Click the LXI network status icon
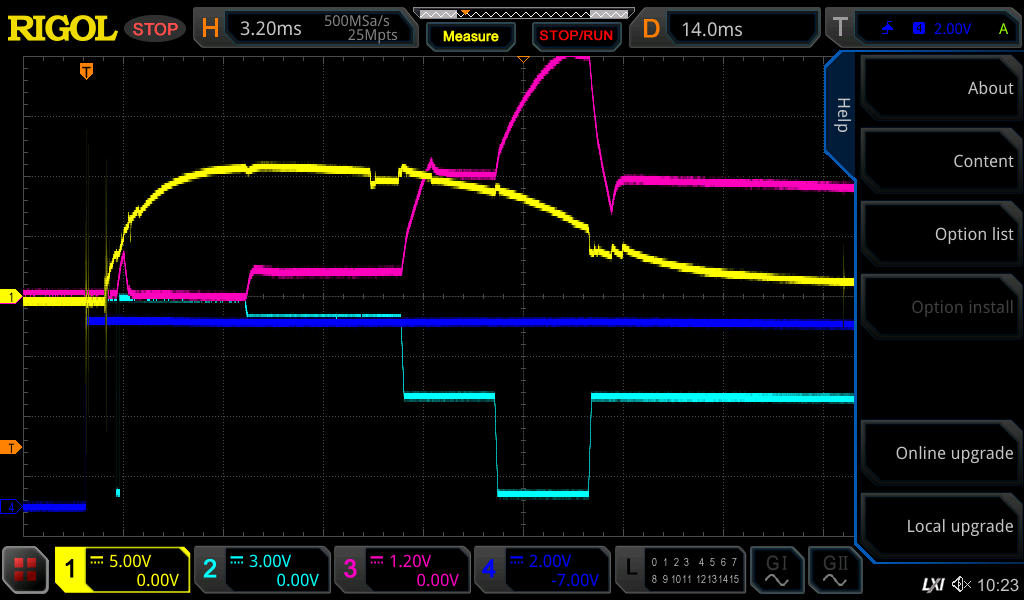The height and width of the screenshot is (600, 1024). (x=932, y=584)
